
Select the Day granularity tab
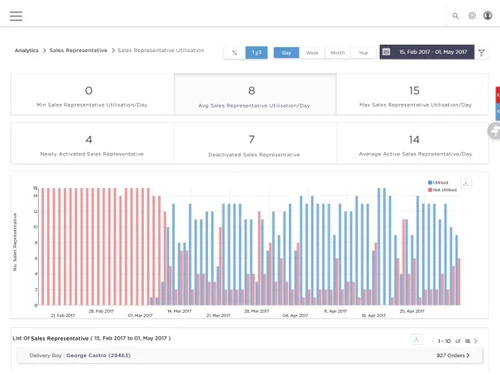pos(286,53)
